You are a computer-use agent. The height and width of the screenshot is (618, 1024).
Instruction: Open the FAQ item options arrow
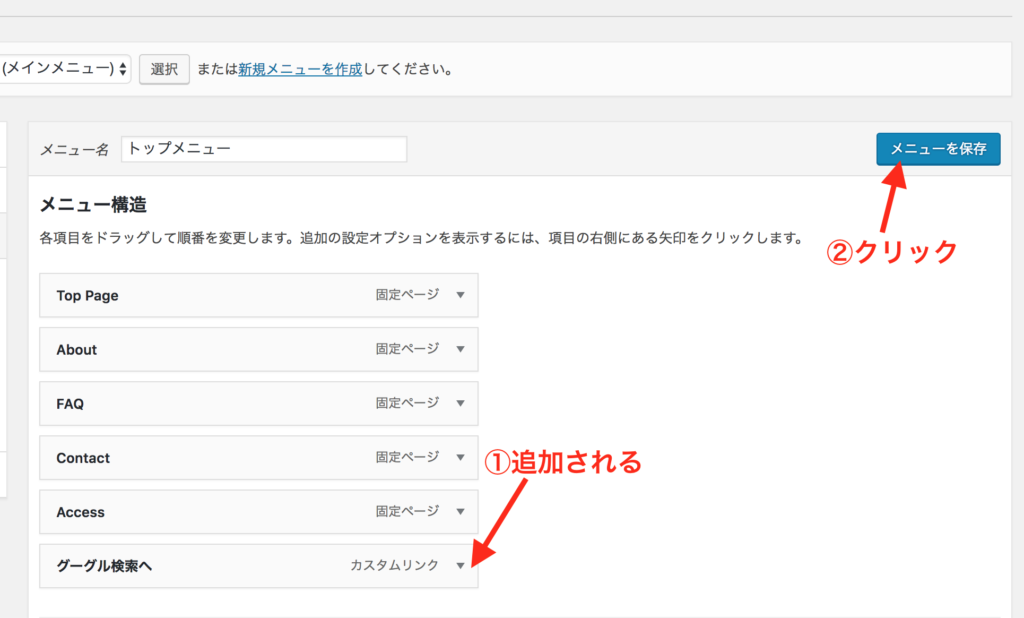[460, 404]
